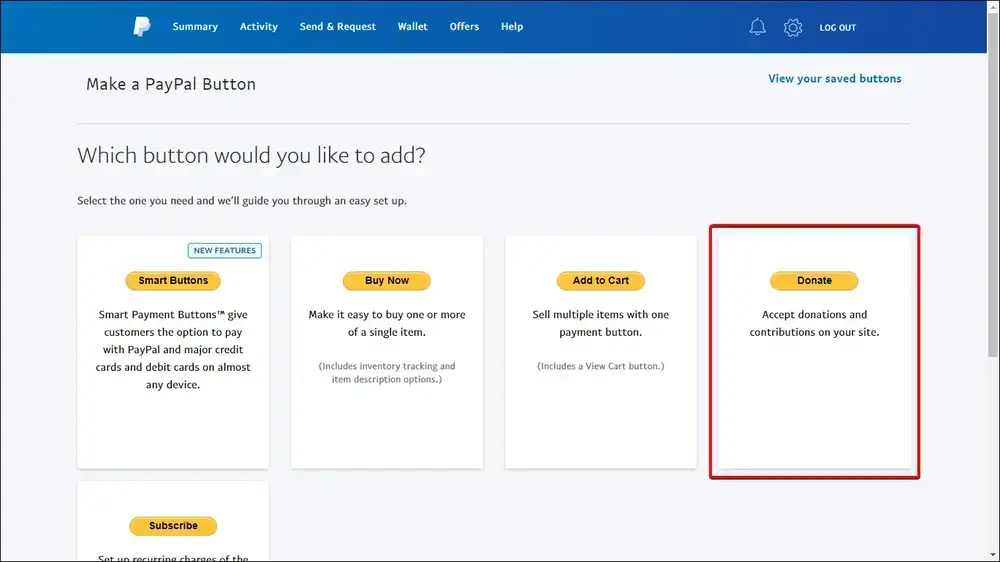This screenshot has height=562, width=1000.
Task: Open the notifications bell icon
Action: (x=757, y=27)
